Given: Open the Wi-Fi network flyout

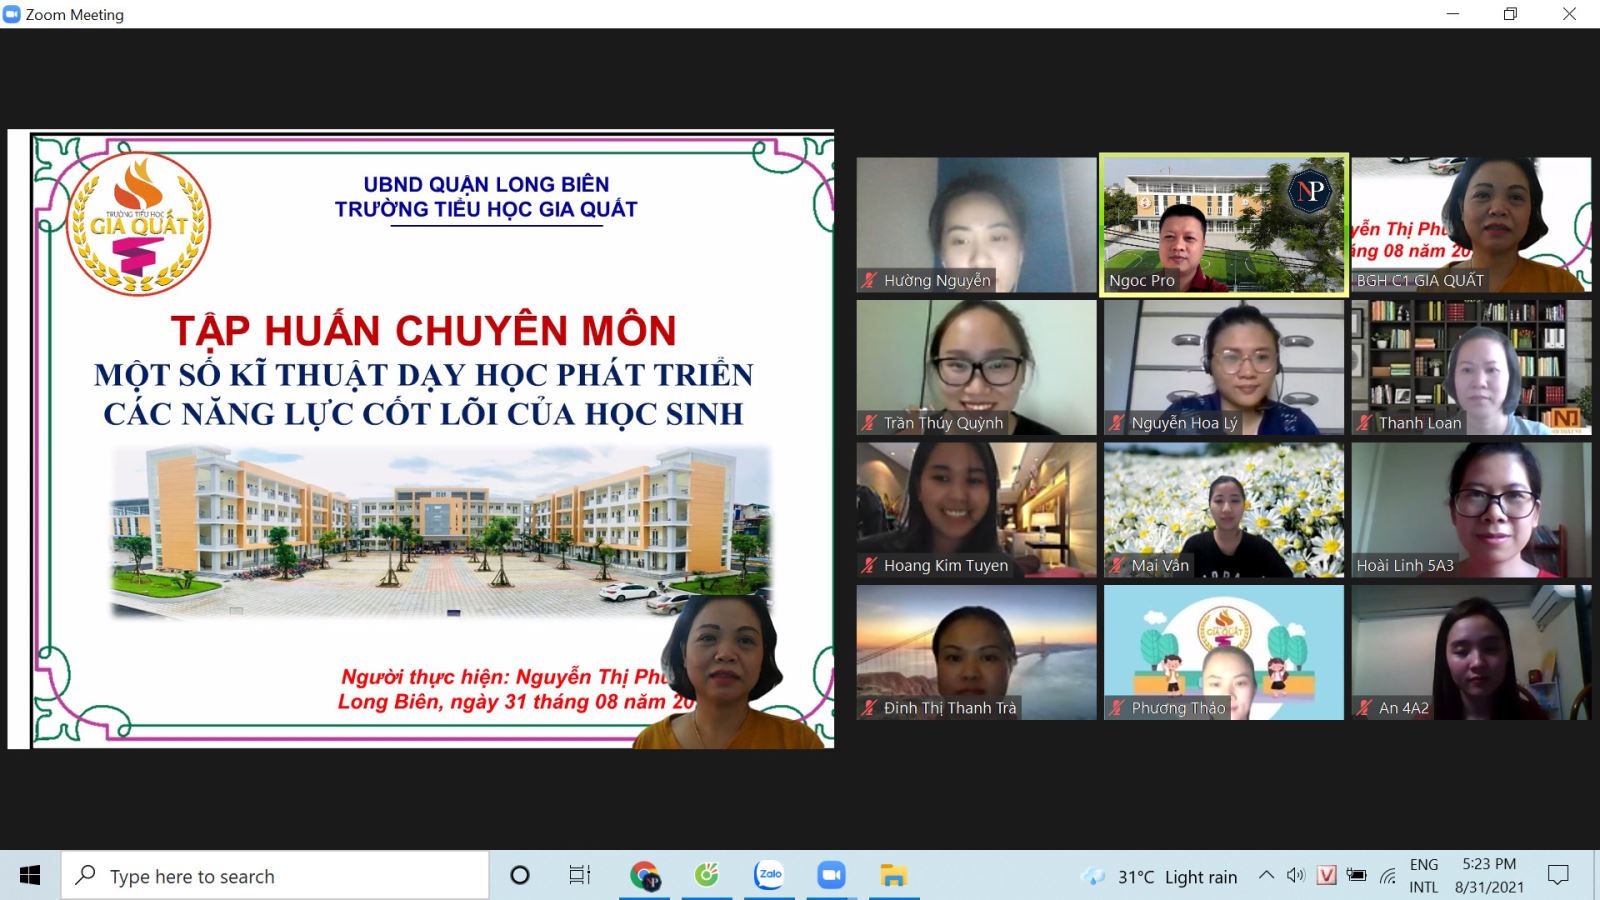Looking at the screenshot, I should click(1387, 876).
